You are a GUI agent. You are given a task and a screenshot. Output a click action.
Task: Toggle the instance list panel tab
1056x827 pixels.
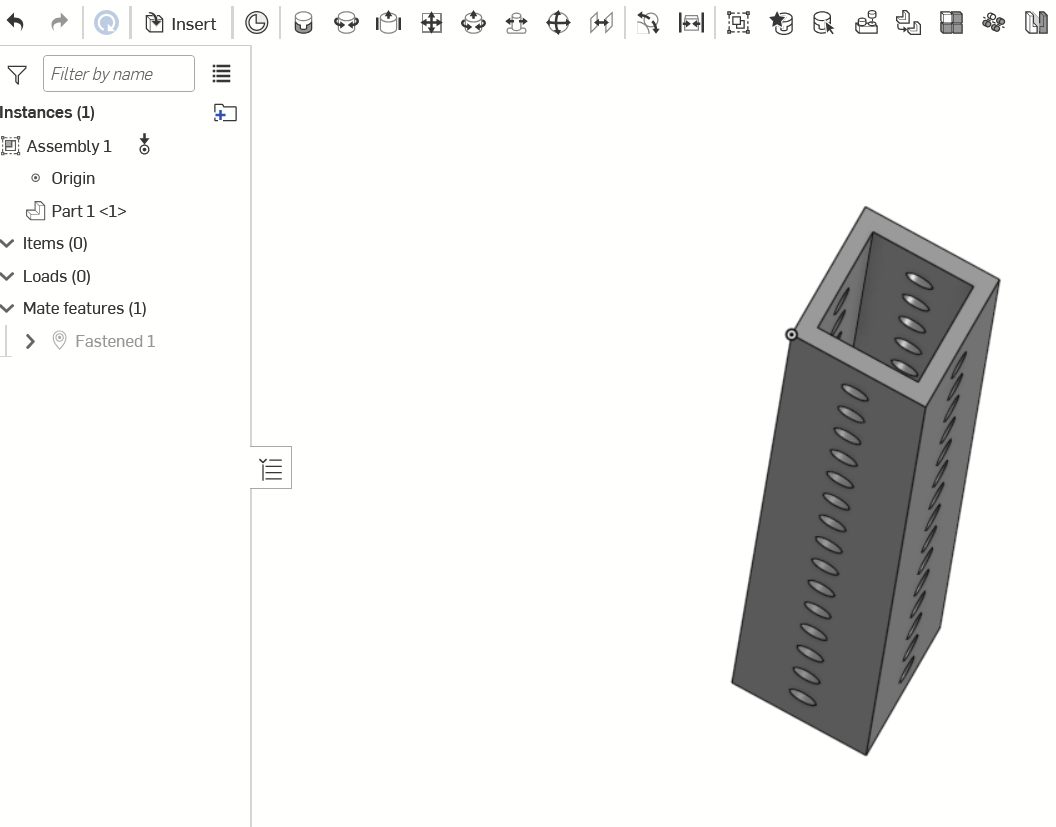point(271,468)
